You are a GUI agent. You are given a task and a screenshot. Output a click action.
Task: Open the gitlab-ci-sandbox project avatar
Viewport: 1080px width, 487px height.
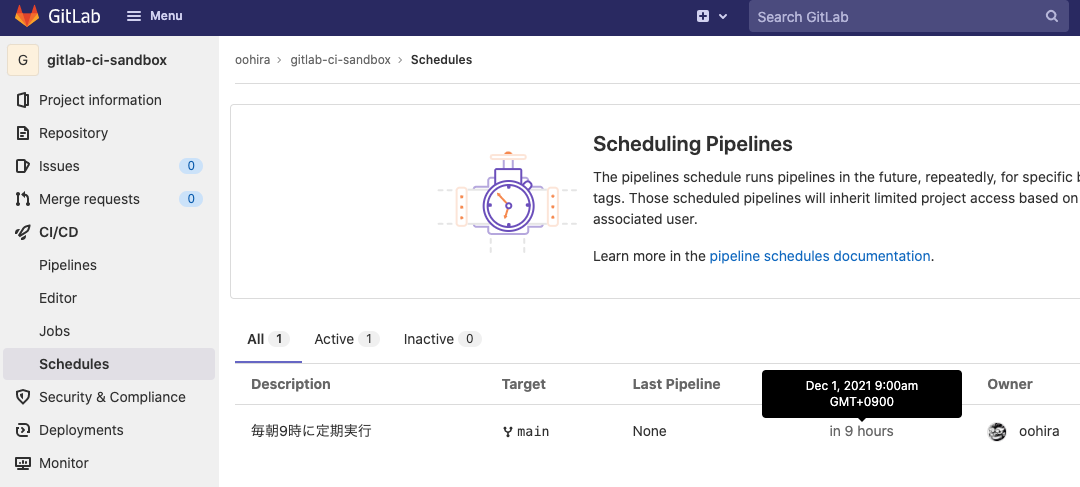[x=23, y=60]
